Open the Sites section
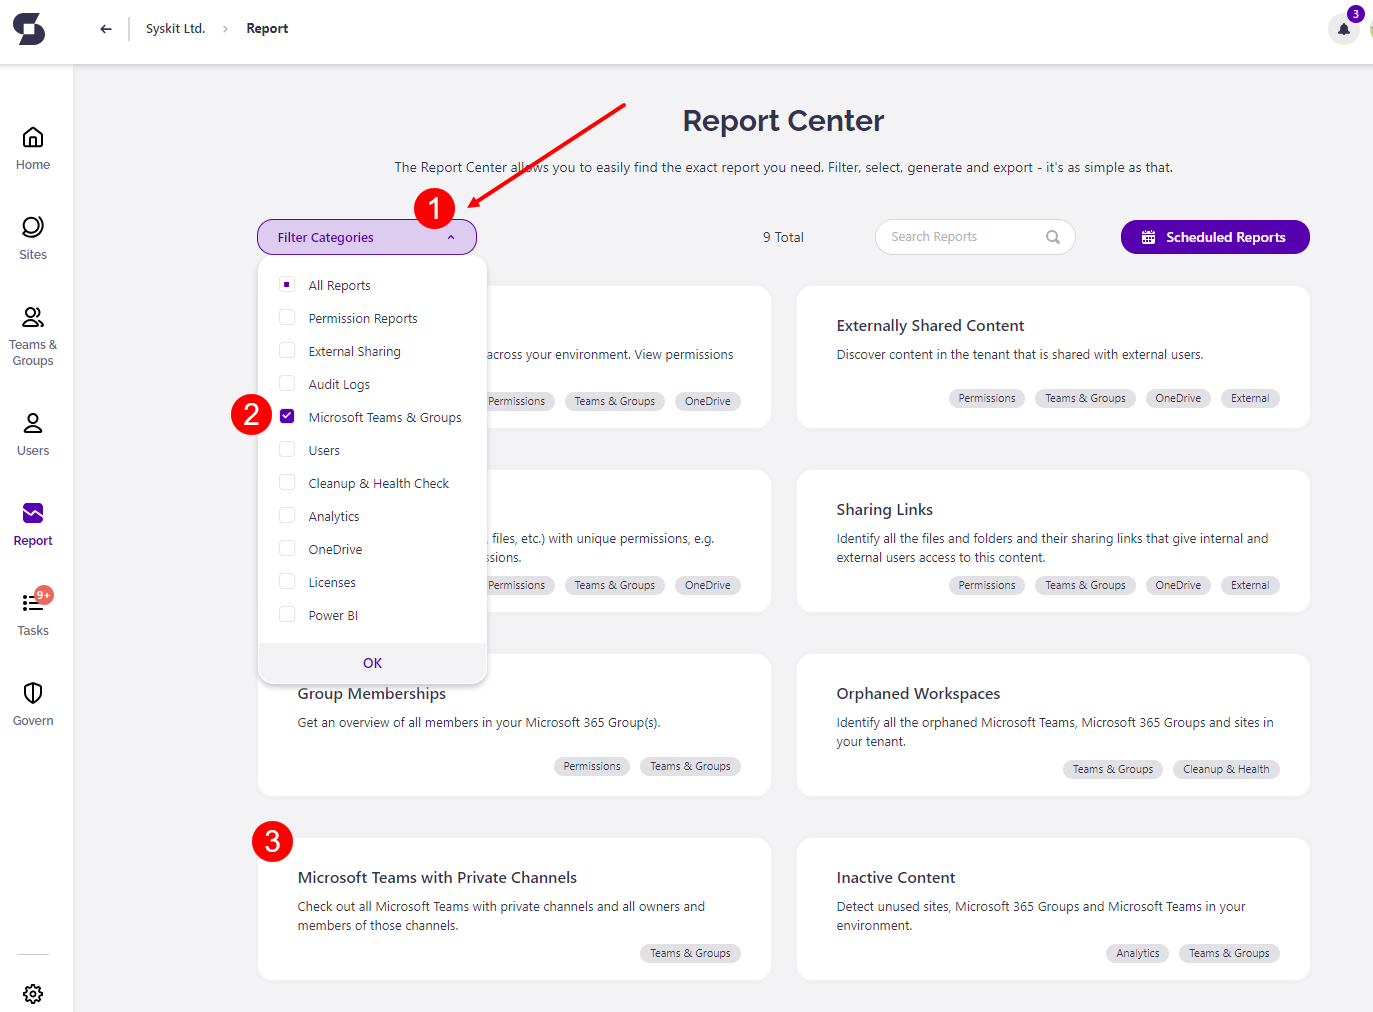Viewport: 1373px width, 1012px height. [32, 237]
